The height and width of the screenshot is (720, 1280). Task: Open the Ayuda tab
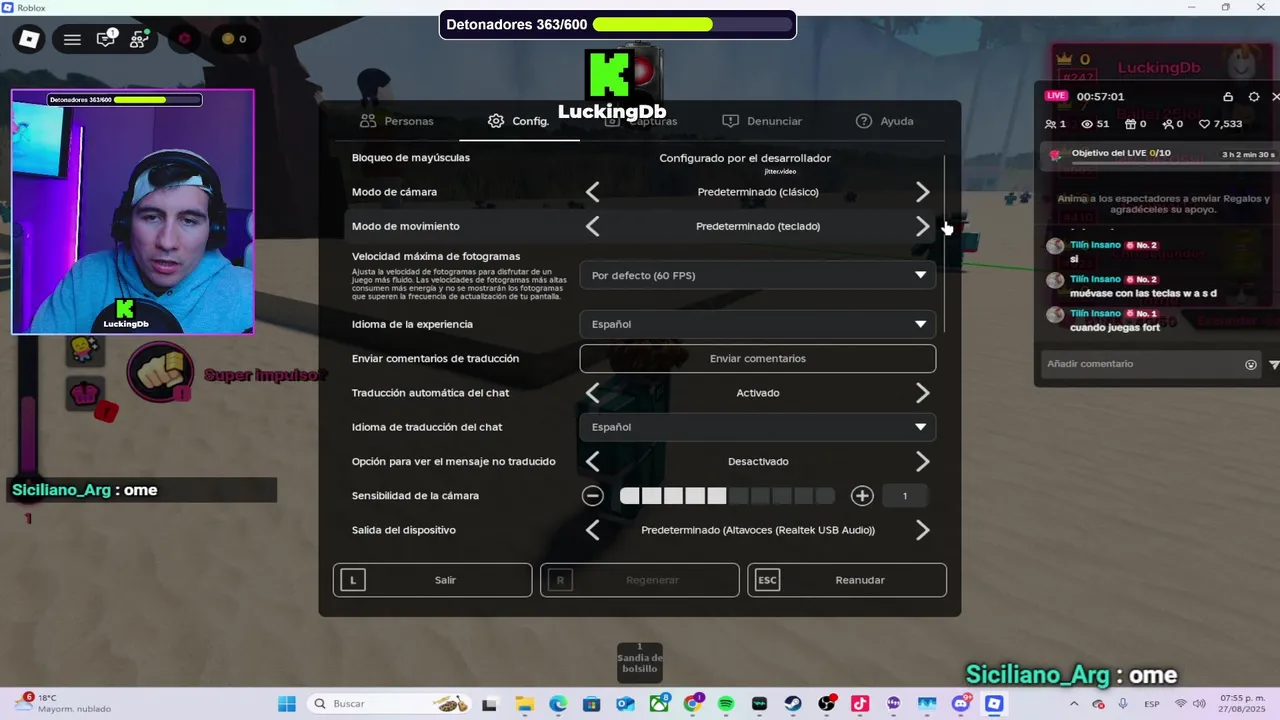coord(885,121)
